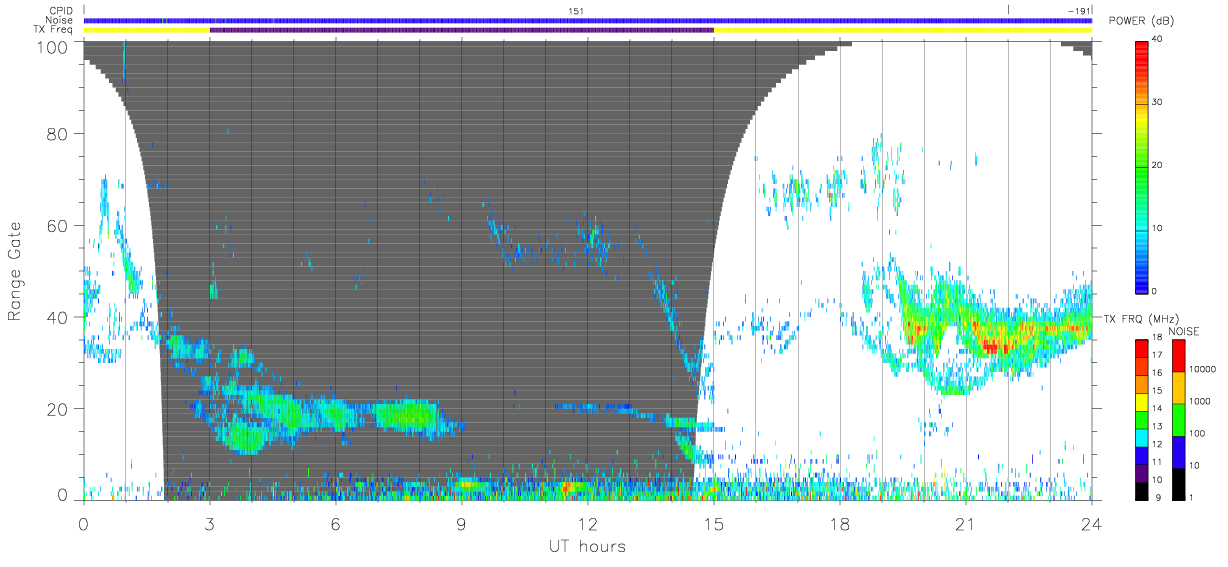
Task: Click the blue Noise strip above the plot
Action: pyautogui.click(x=587, y=20)
